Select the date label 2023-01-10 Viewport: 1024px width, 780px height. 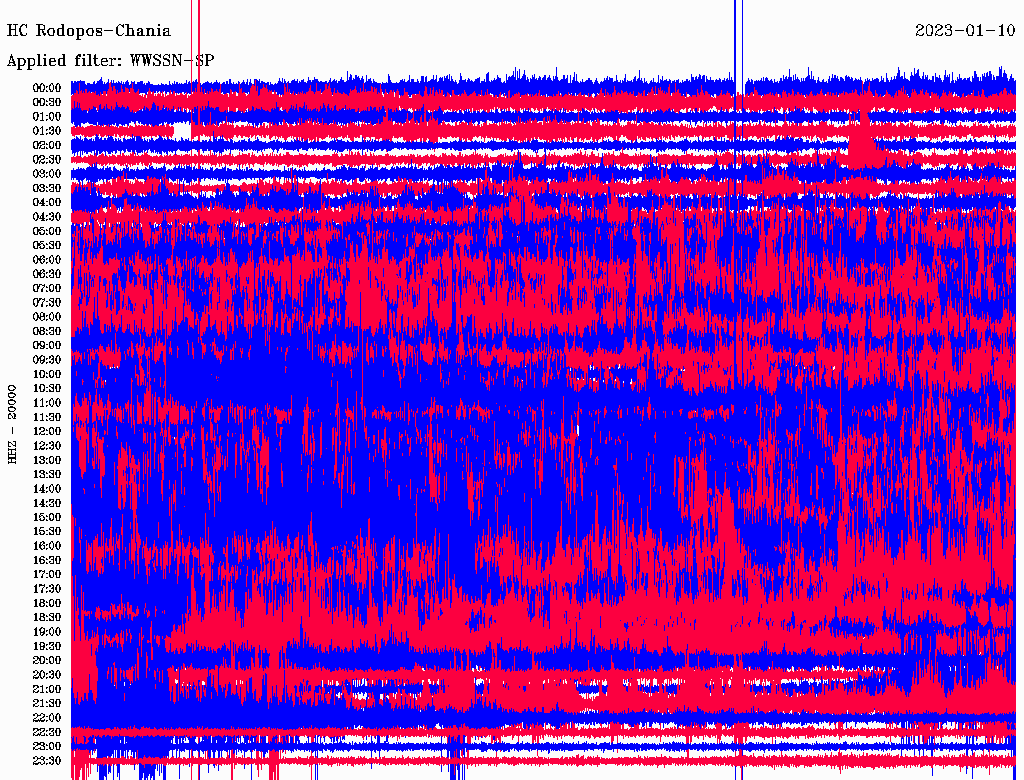coord(964,31)
